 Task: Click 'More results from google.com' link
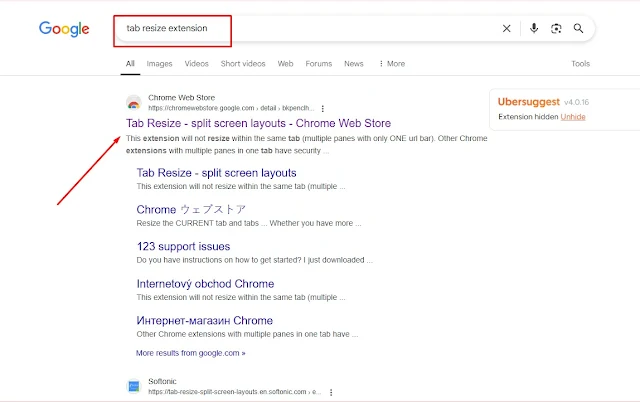pyautogui.click(x=191, y=353)
